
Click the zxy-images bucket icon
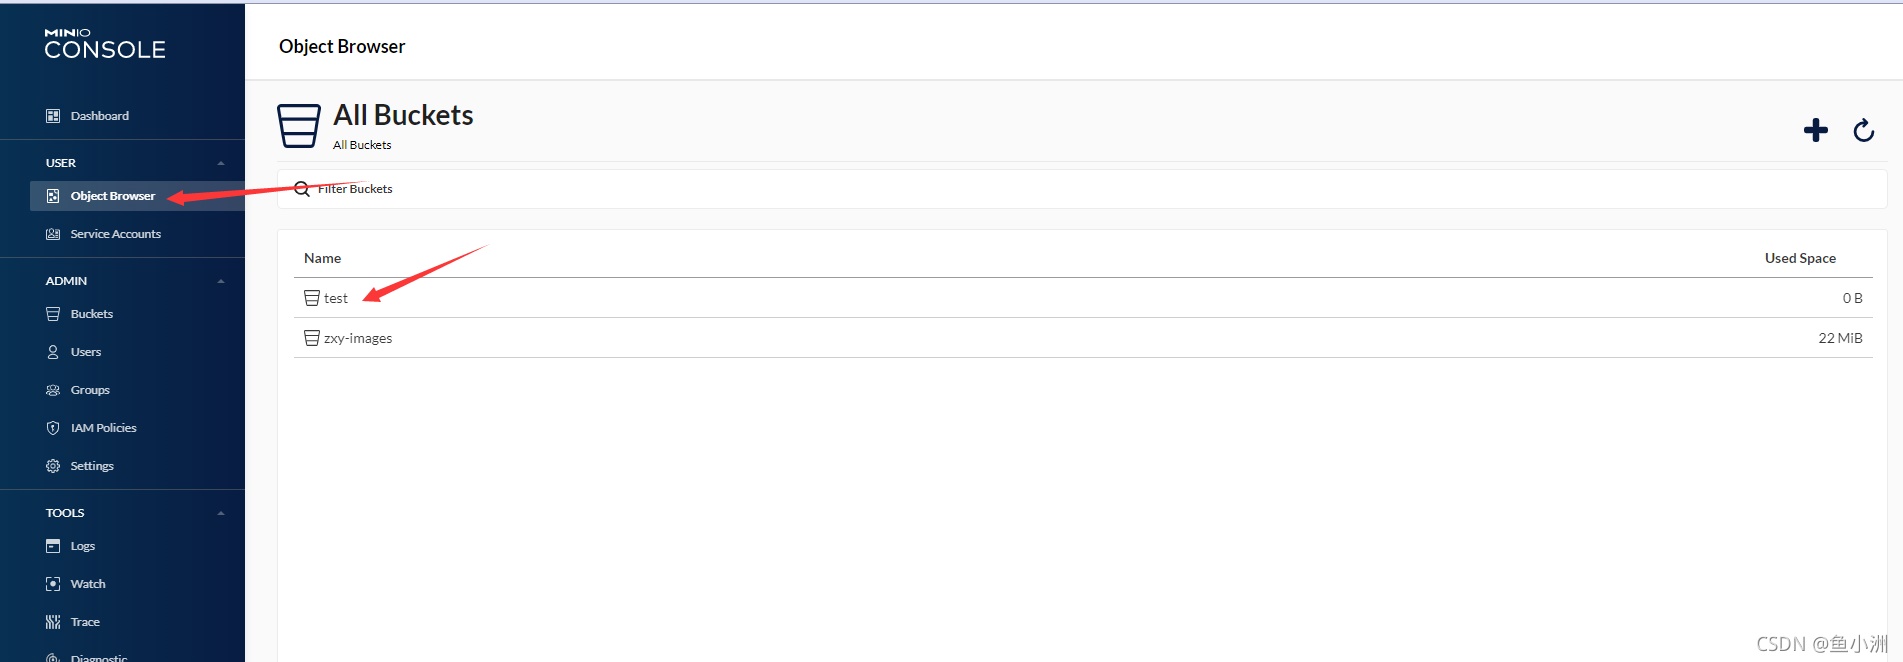pyautogui.click(x=311, y=338)
